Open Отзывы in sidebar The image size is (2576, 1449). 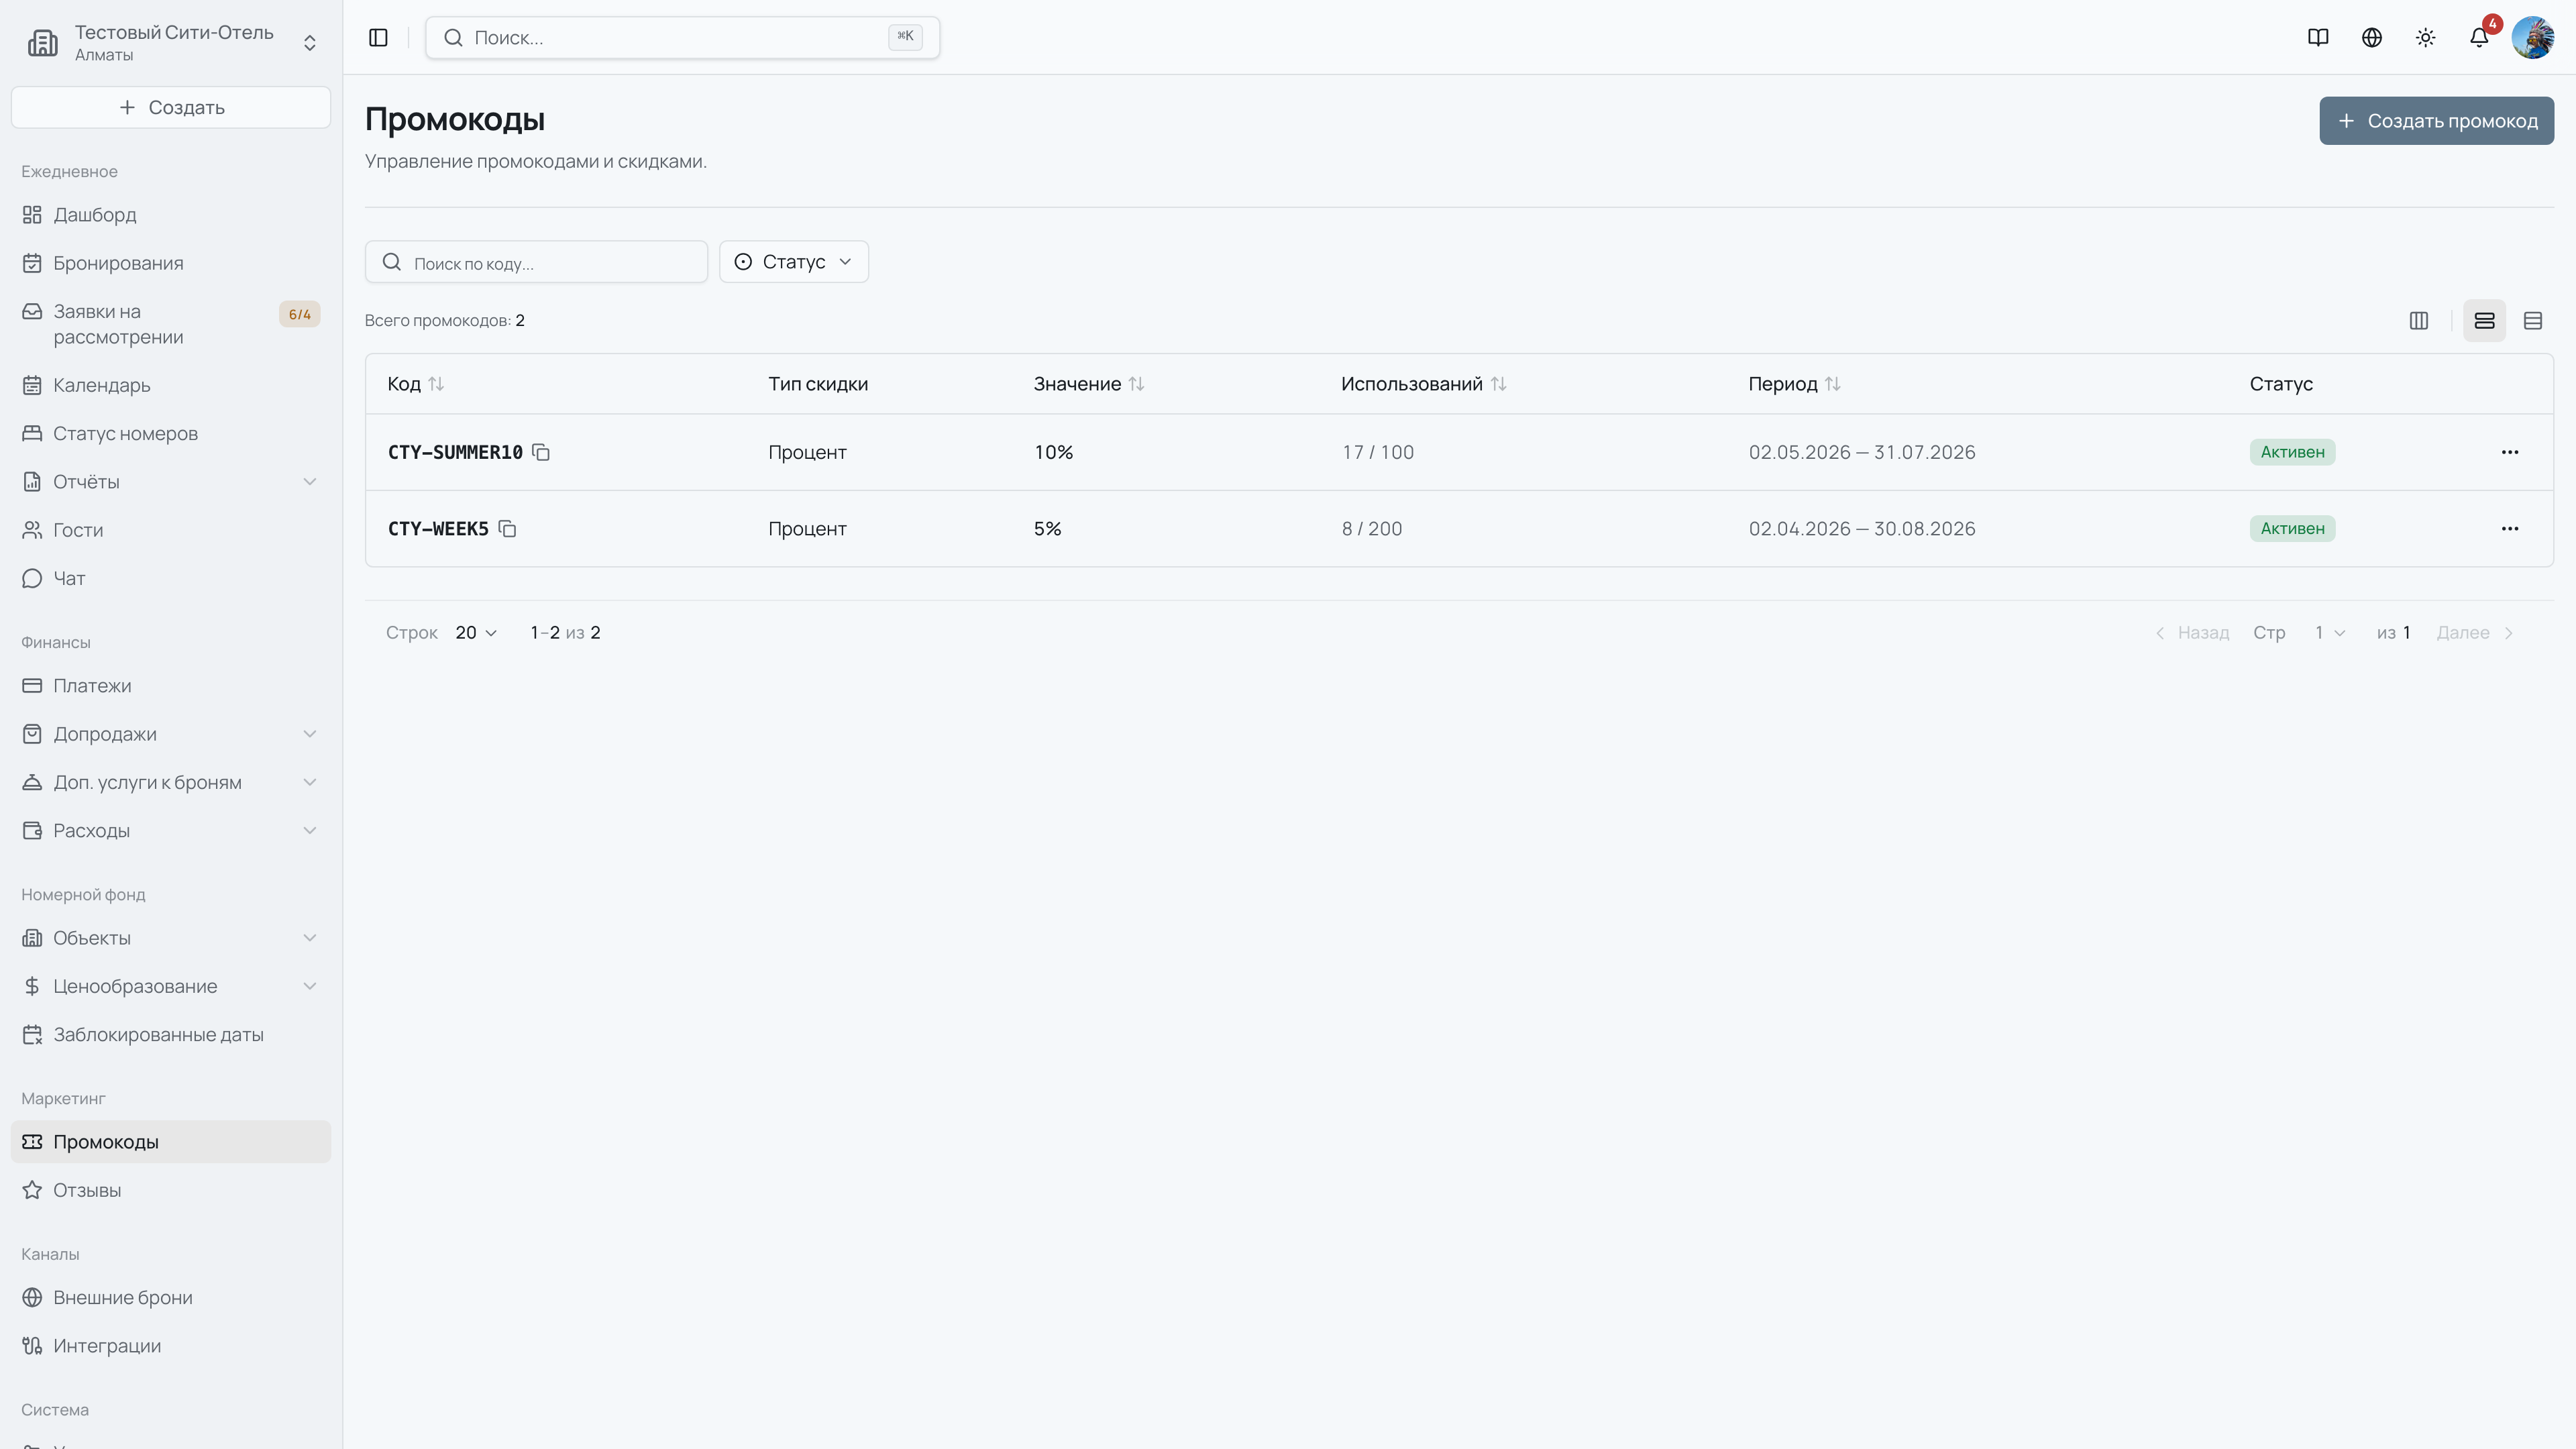[x=171, y=1190]
